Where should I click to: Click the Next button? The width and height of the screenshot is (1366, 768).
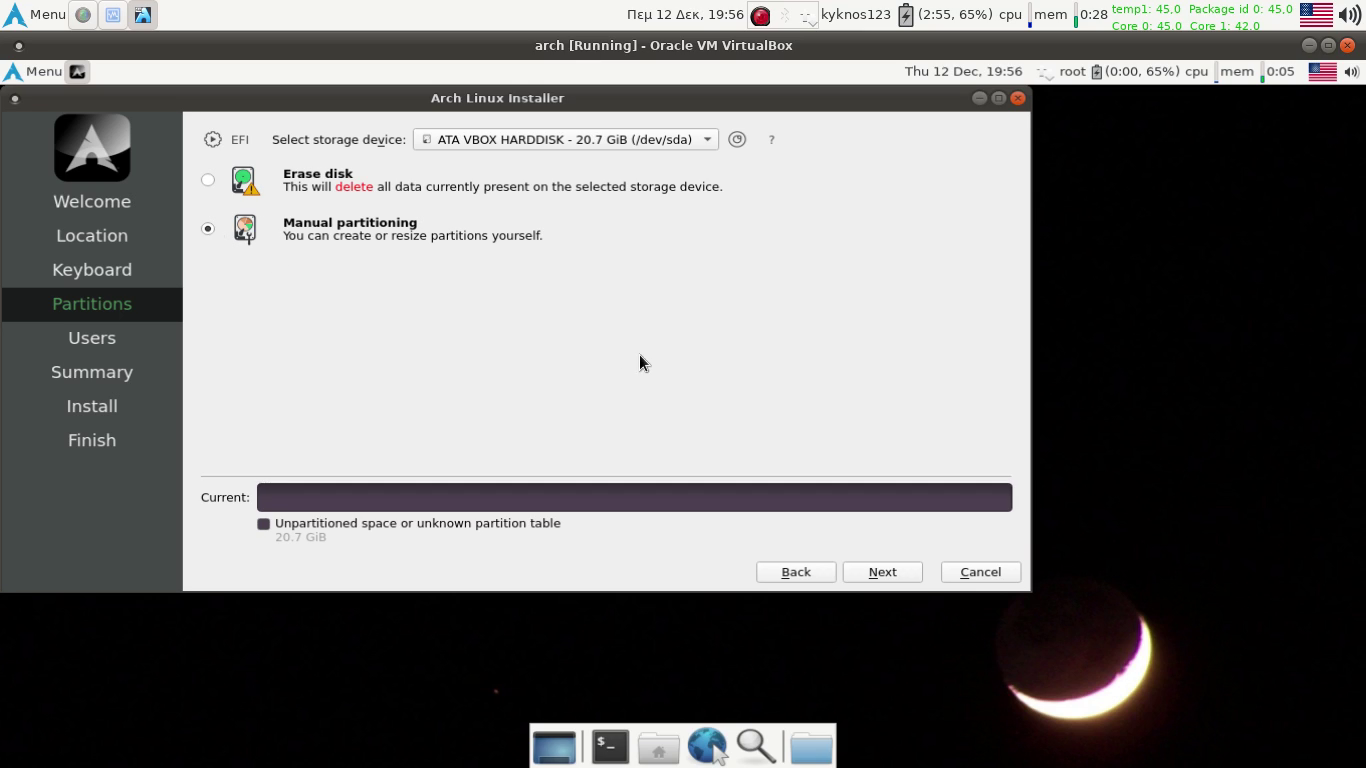[882, 572]
